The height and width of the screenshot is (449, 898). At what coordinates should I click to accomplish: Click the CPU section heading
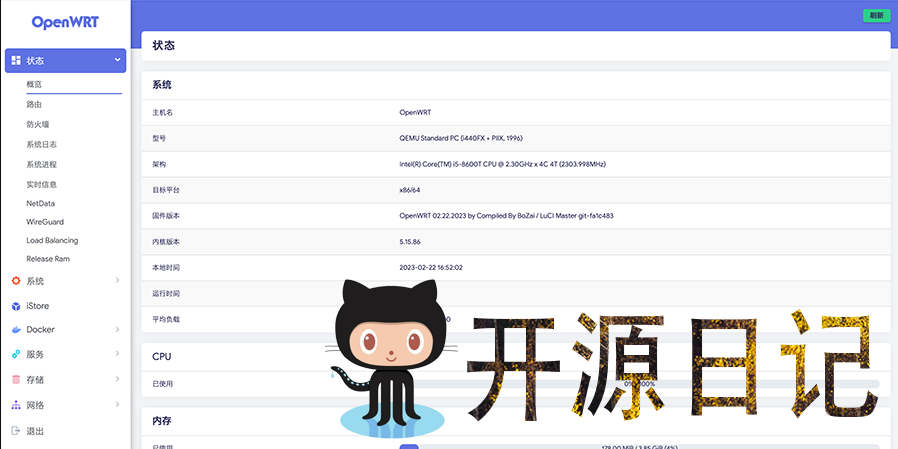click(x=162, y=356)
